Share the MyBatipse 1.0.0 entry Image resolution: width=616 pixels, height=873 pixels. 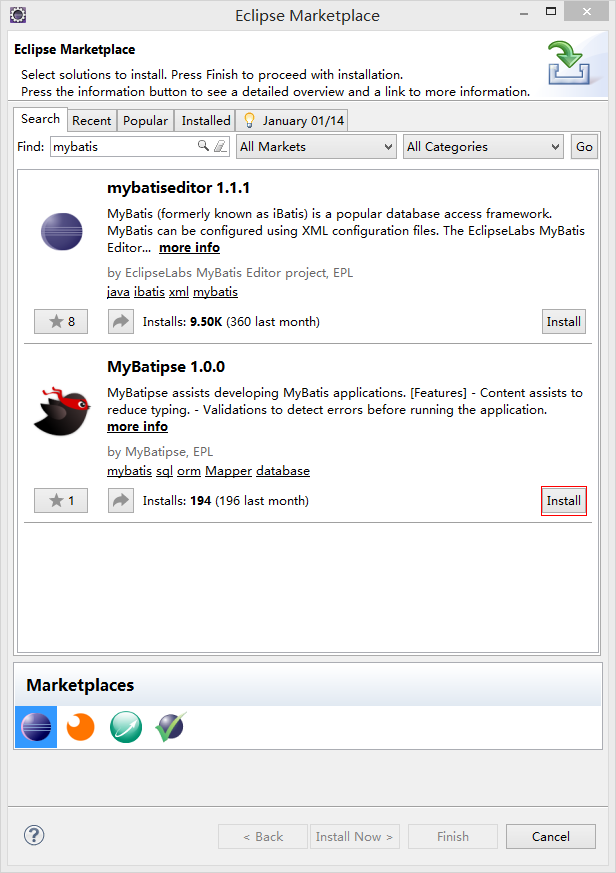point(121,501)
